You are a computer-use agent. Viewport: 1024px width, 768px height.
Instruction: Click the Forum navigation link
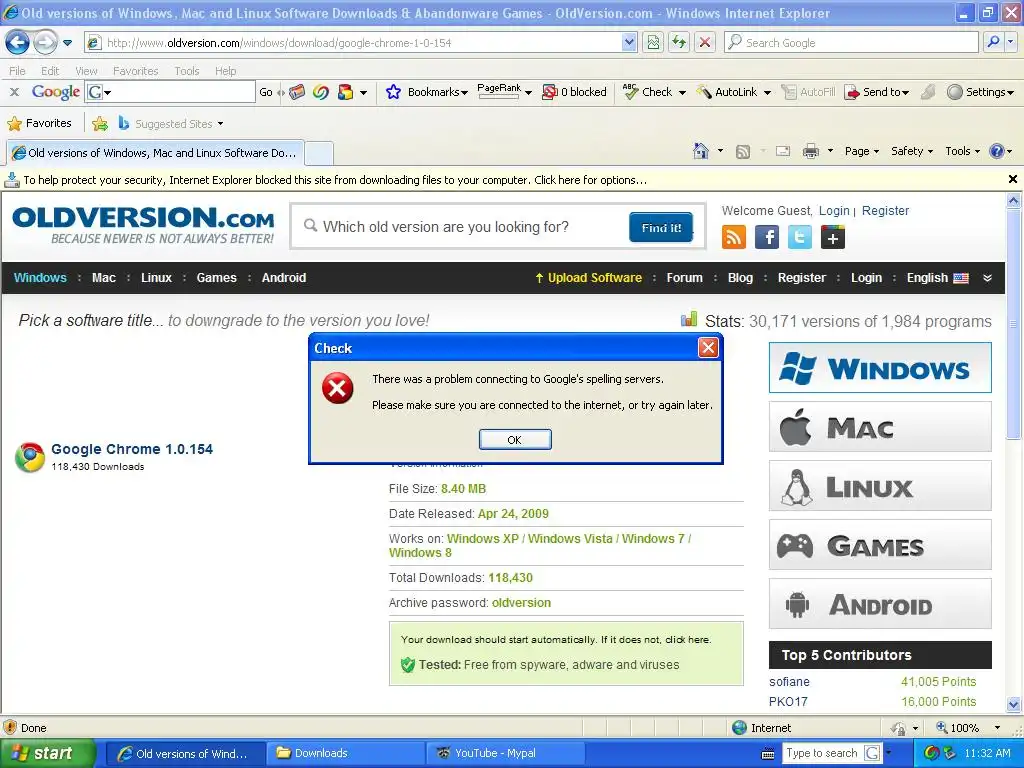(684, 278)
